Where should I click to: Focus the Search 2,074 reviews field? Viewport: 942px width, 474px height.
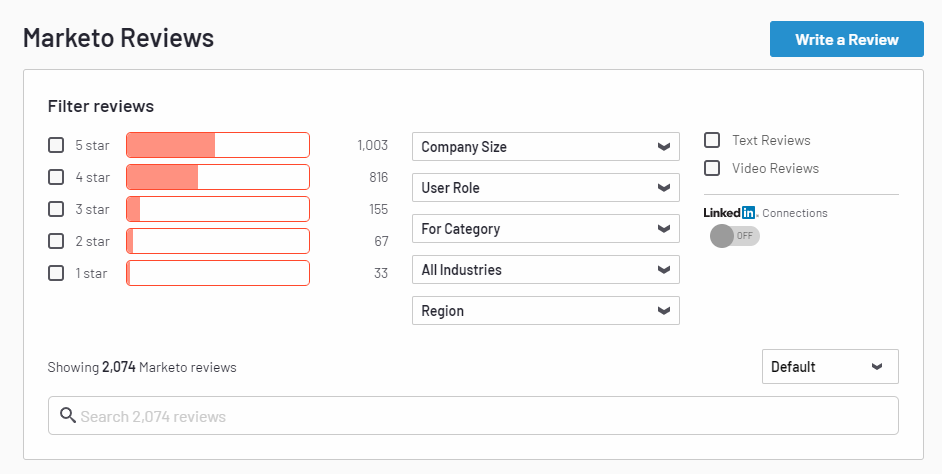click(480, 416)
